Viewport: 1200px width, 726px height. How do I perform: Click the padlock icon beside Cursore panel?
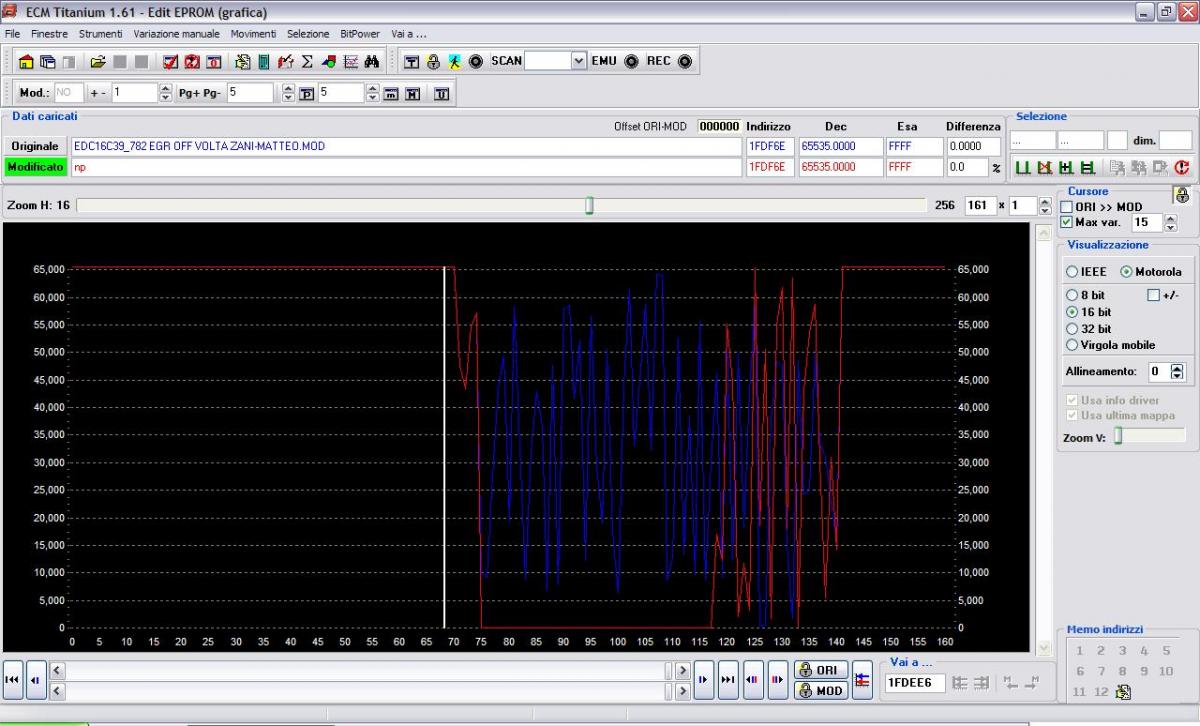[x=1182, y=196]
